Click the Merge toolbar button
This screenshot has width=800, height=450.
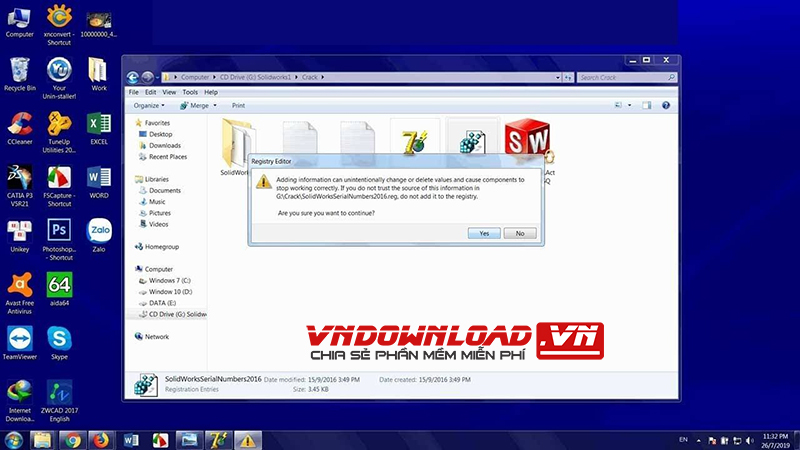194,106
